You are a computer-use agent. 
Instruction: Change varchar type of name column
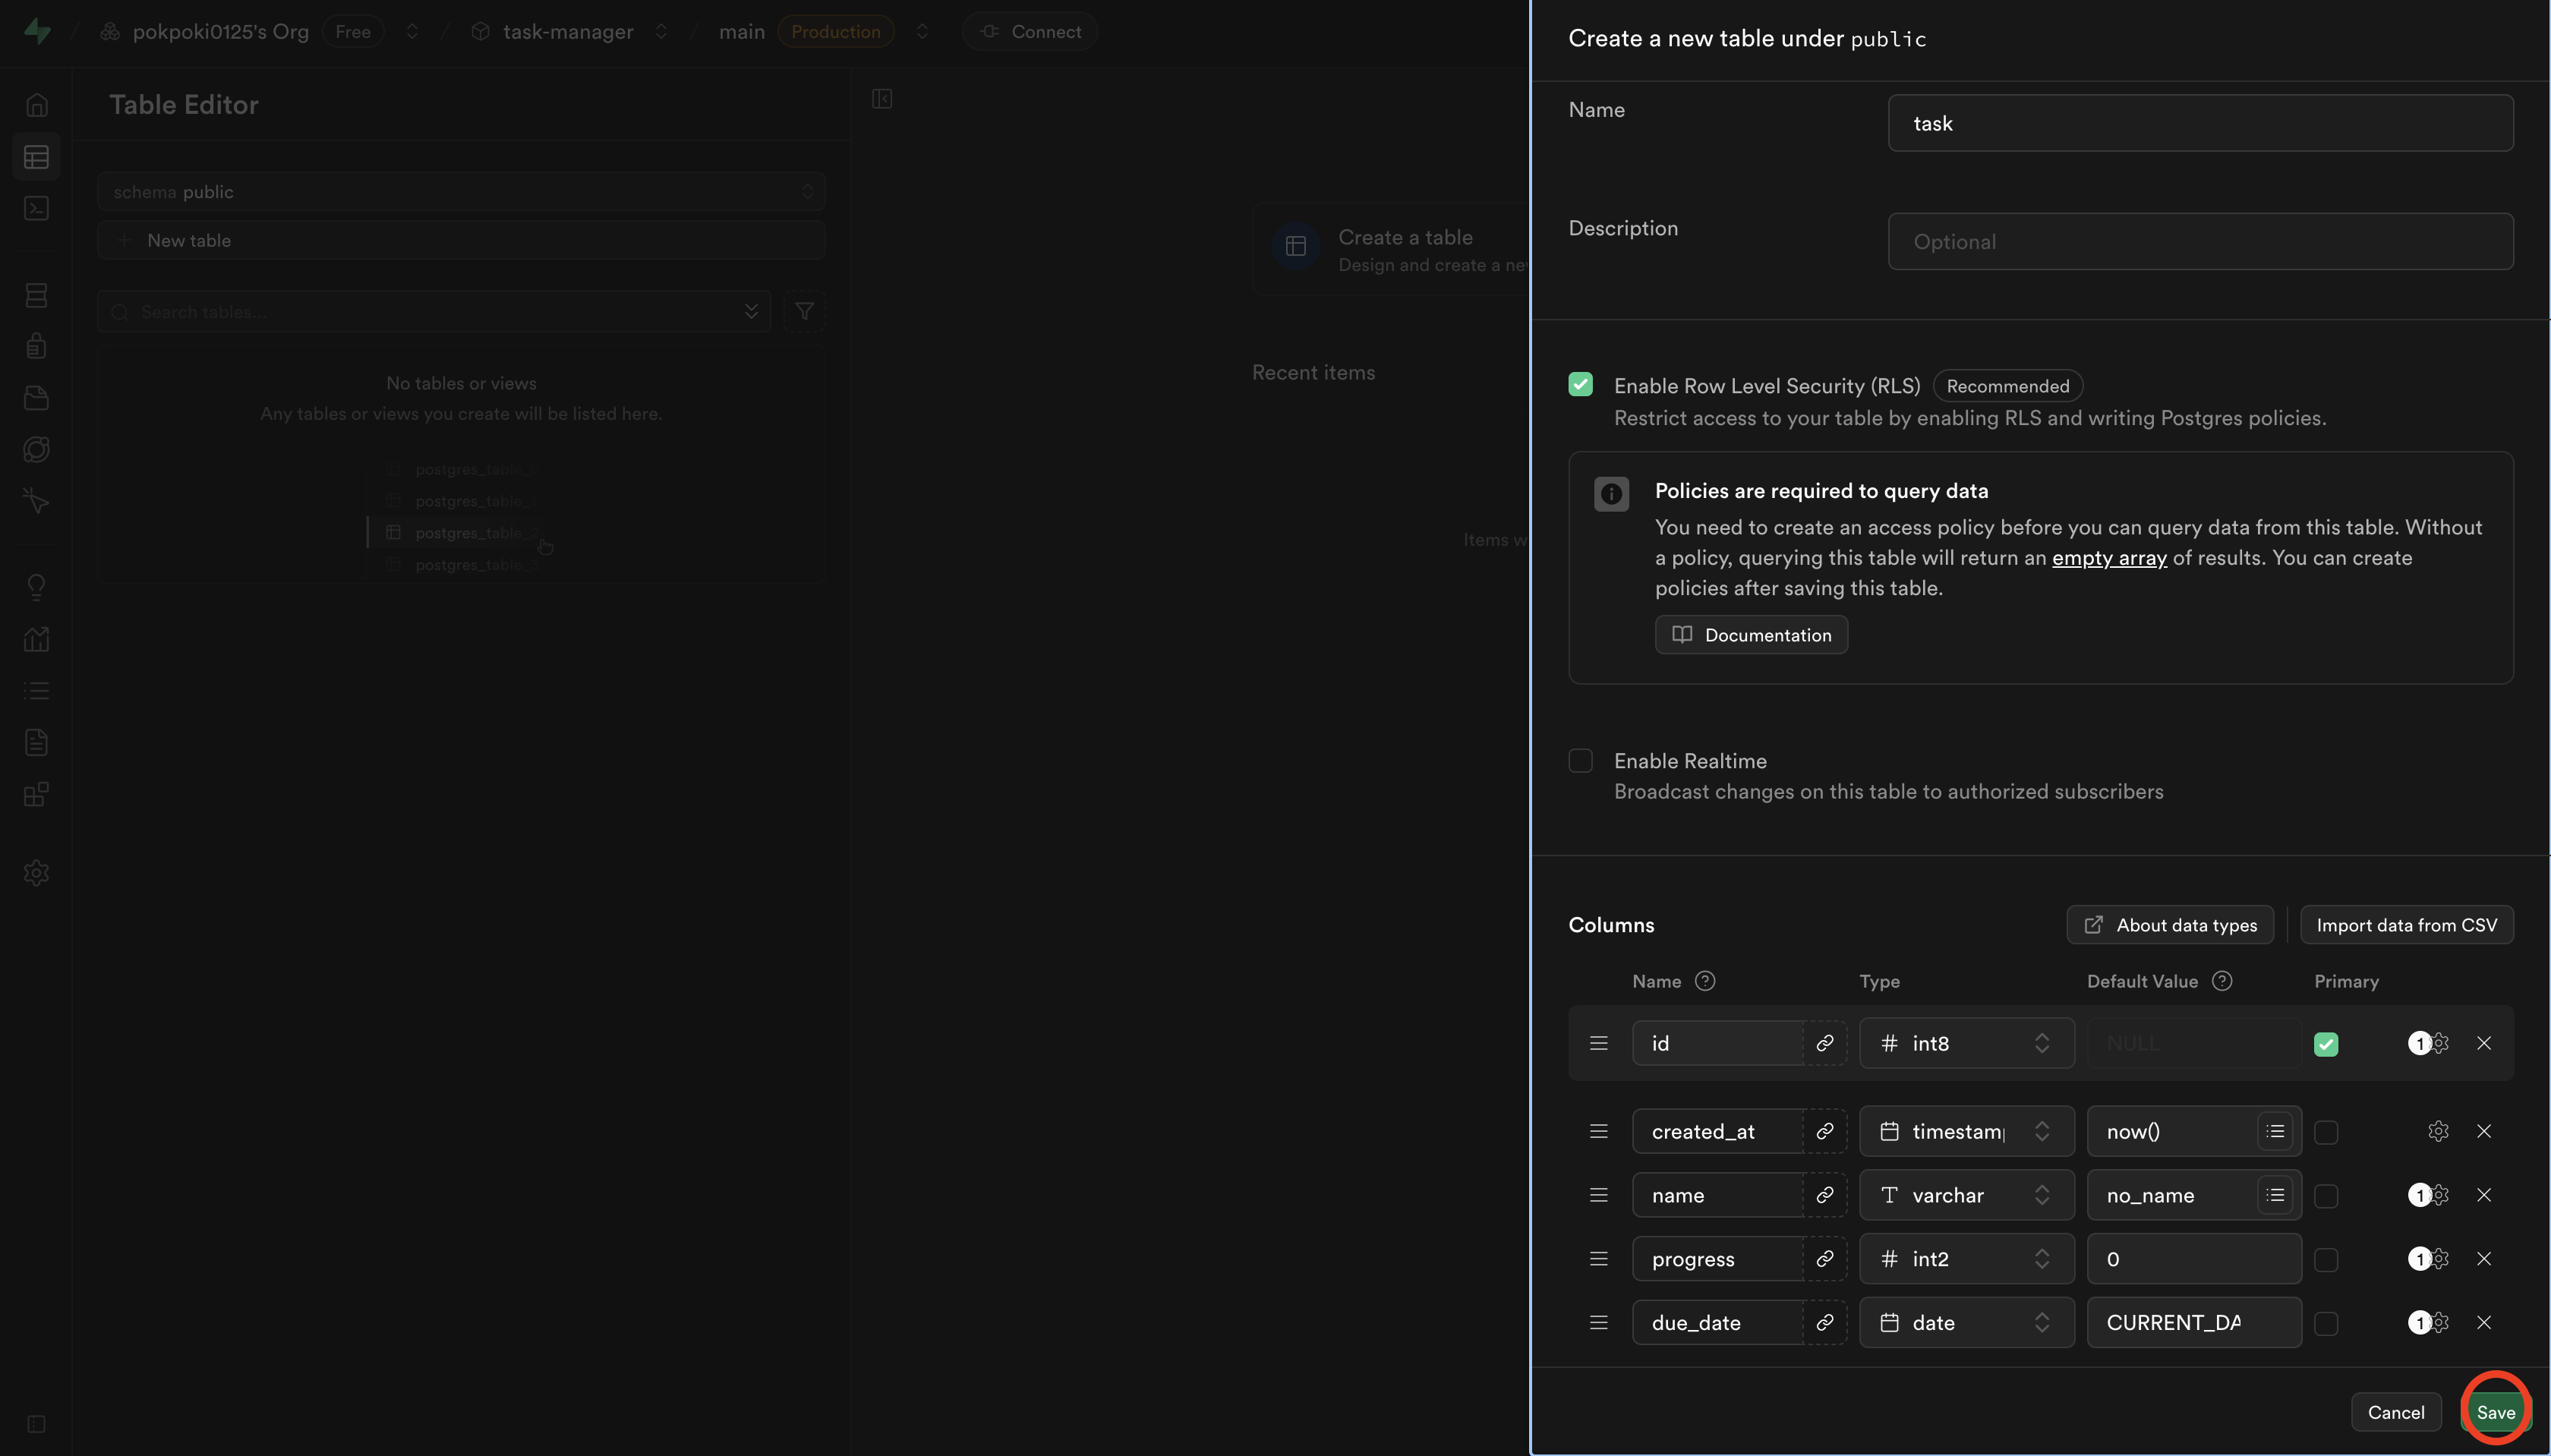[x=1966, y=1195]
